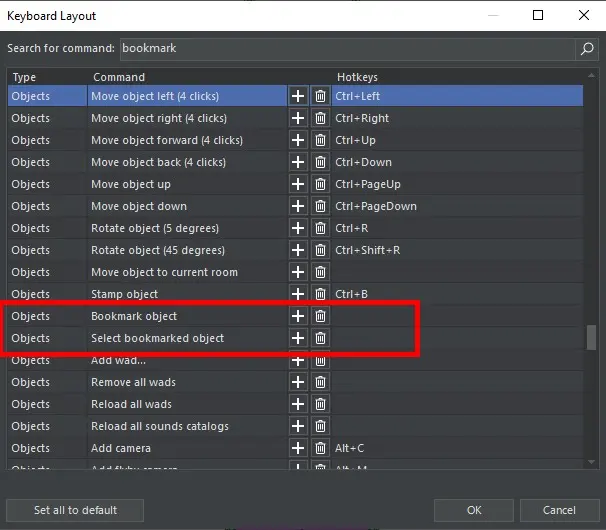Viewport: 606px width, 530px height.
Task: Click the Search for command text field
Action: point(346,48)
